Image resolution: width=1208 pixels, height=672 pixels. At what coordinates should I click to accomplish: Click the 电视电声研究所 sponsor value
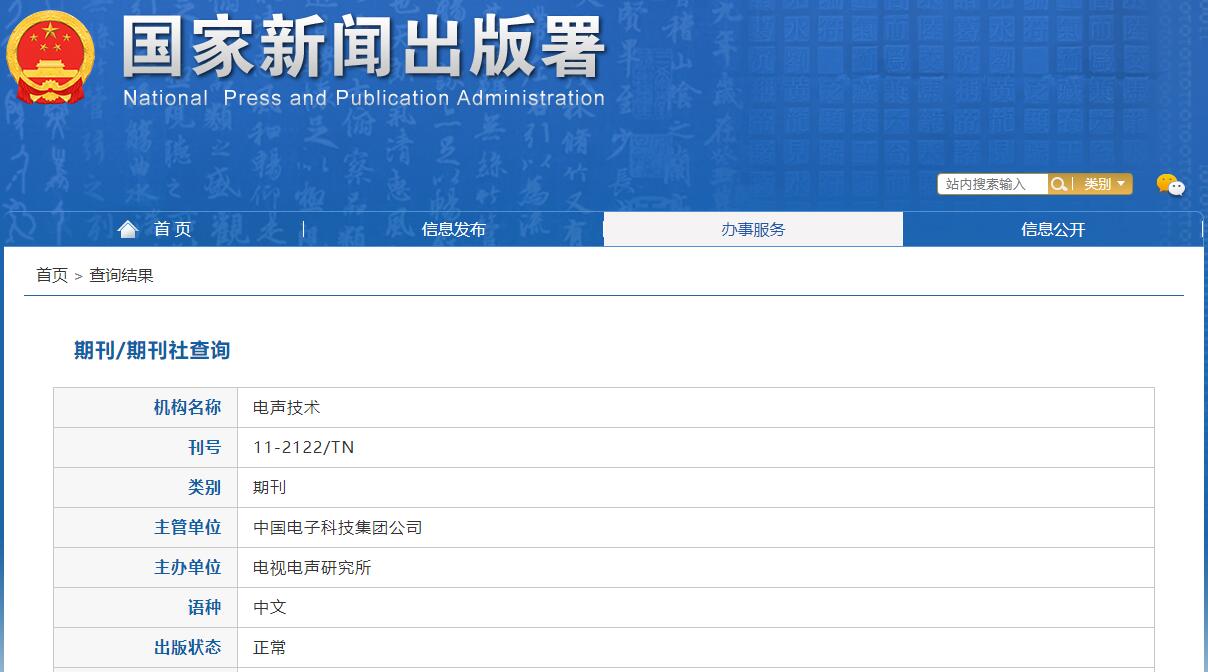click(x=312, y=568)
